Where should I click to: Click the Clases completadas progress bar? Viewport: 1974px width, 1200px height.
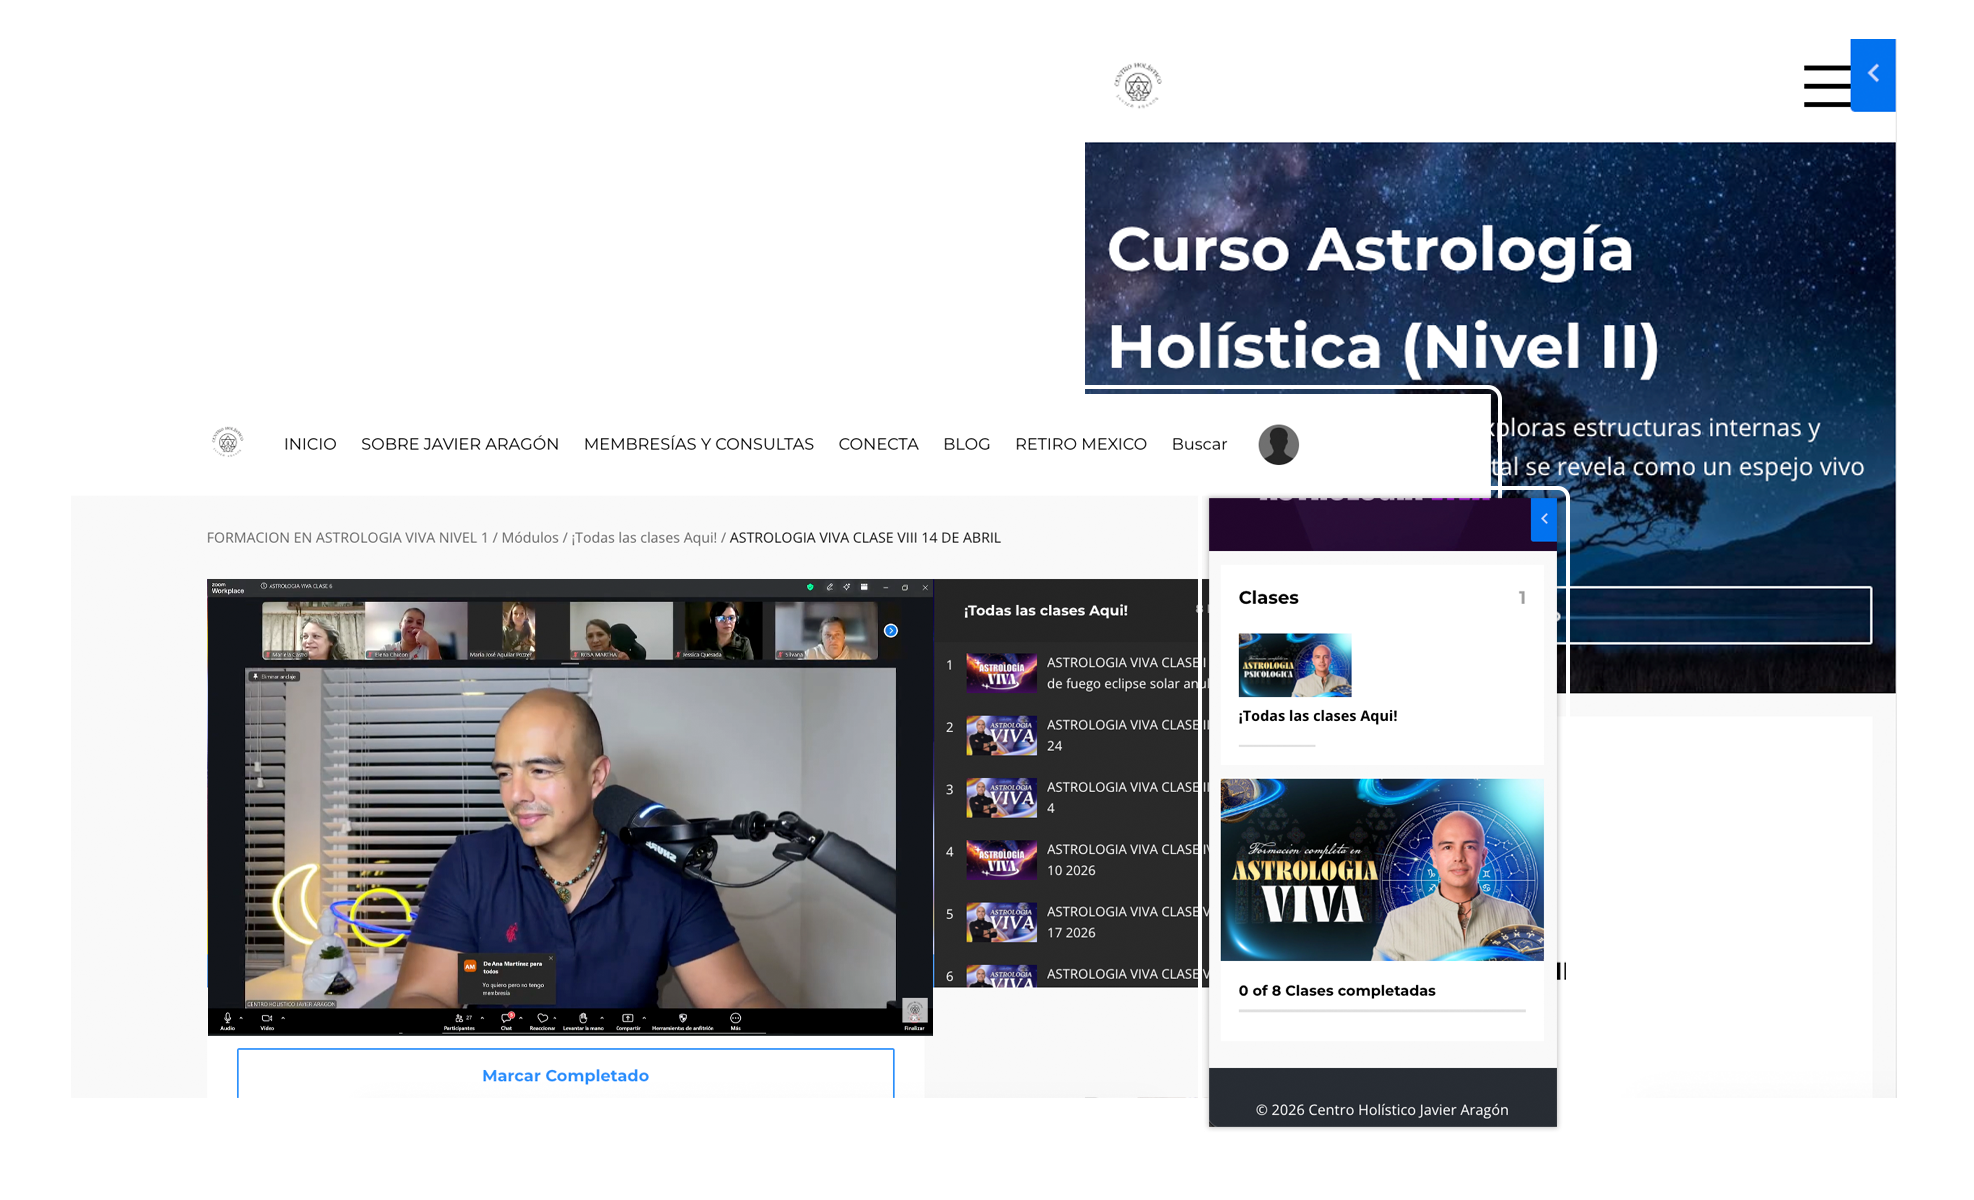click(x=1381, y=1011)
